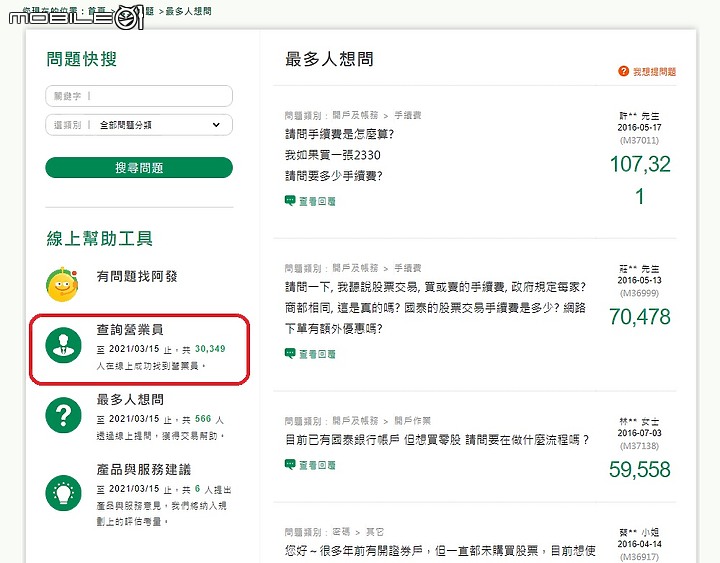Click the orange question icon beside 我想提問題

623,71
